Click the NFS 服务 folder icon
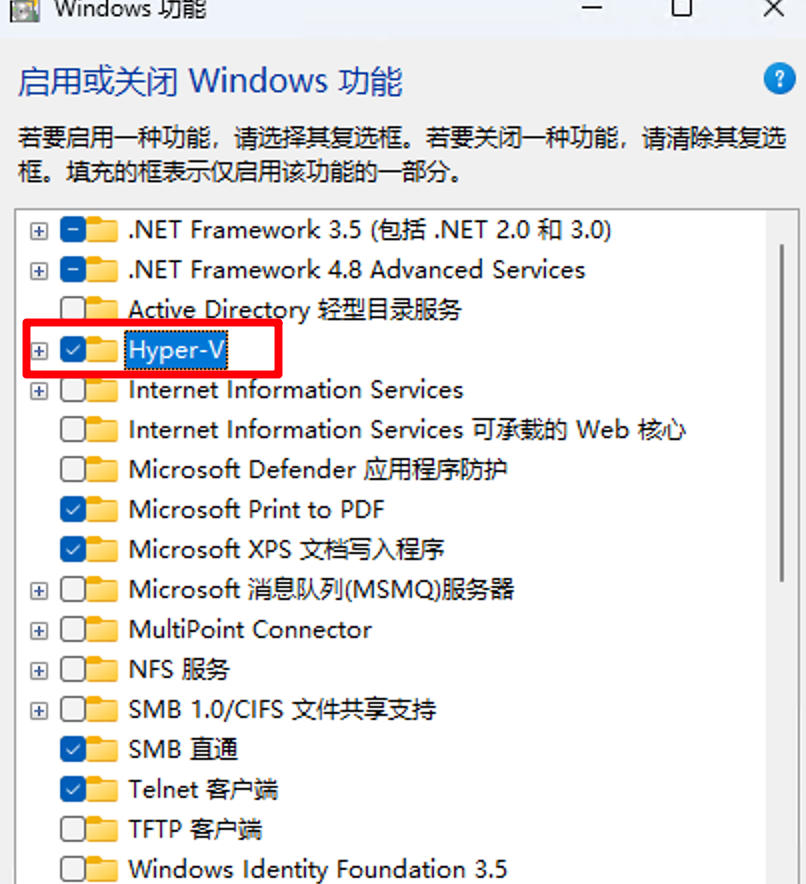This screenshot has width=806, height=884. [102, 670]
